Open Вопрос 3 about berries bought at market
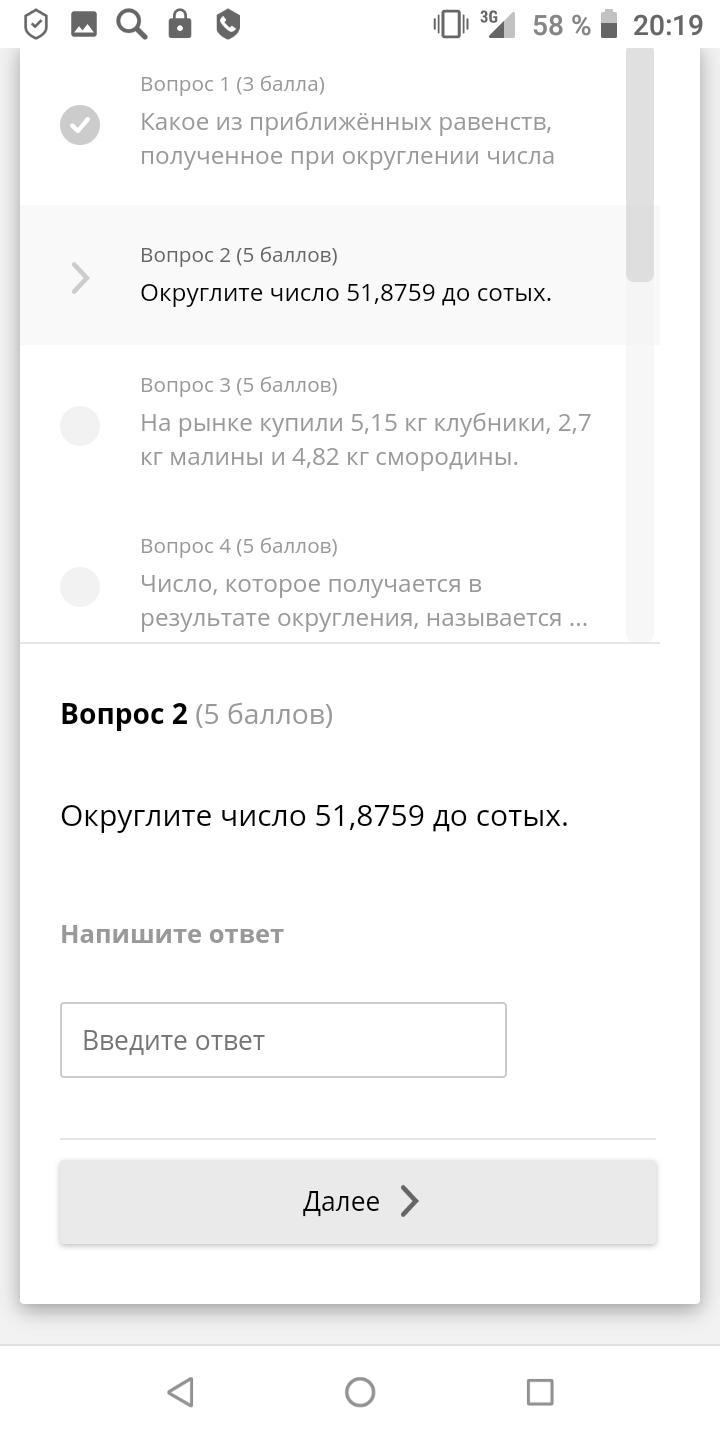This screenshot has height=1440, width=720. pyautogui.click(x=365, y=440)
